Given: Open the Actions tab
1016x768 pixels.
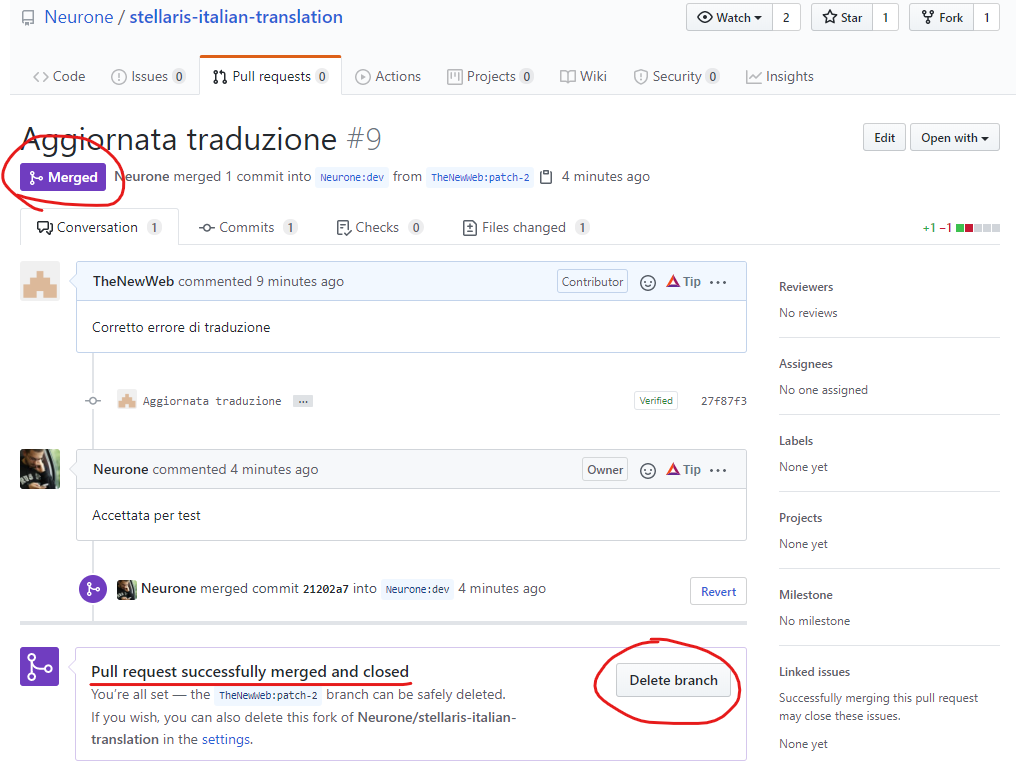Looking at the screenshot, I should click(388, 76).
